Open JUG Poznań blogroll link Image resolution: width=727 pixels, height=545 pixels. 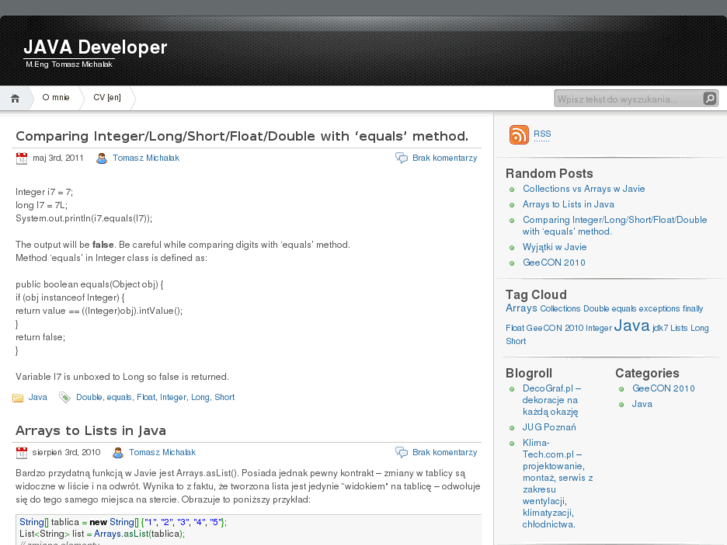click(x=549, y=427)
